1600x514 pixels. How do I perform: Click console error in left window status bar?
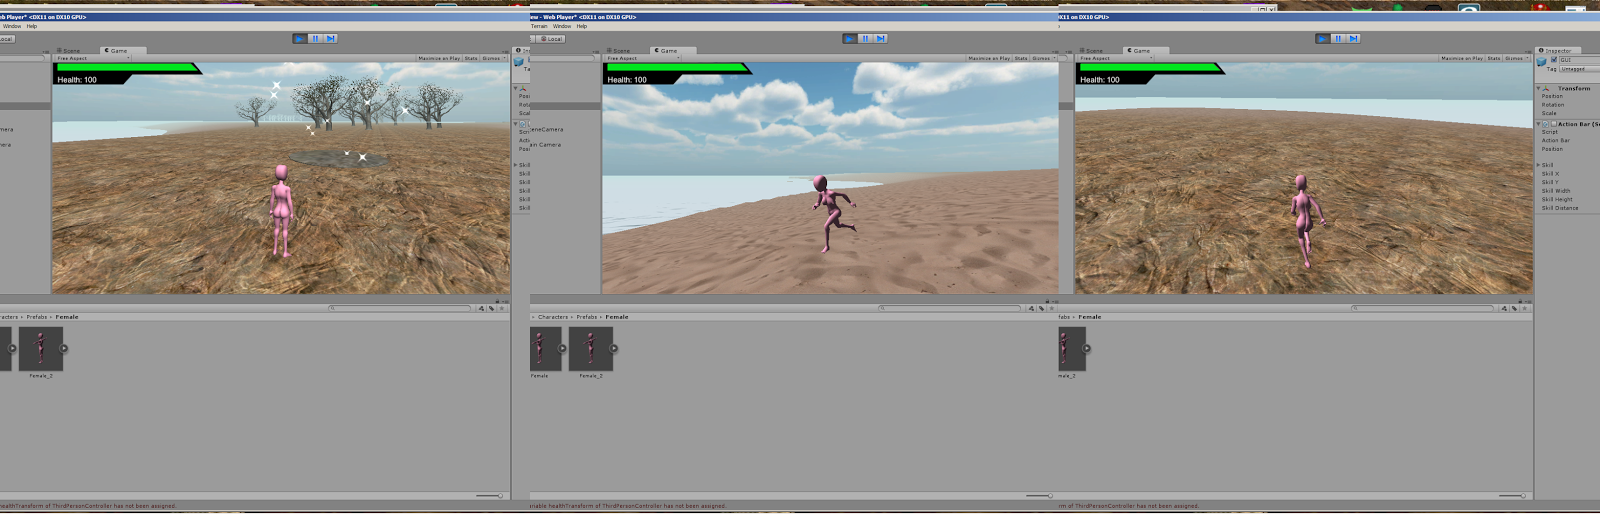[88, 506]
